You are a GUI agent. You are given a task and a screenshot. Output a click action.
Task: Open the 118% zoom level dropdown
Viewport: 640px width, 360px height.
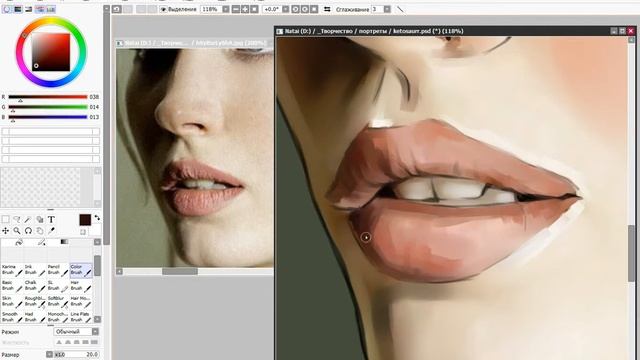225,9
